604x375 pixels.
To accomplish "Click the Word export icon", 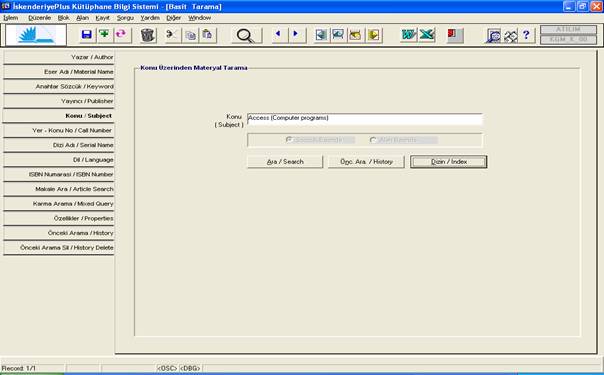I will [409, 35].
